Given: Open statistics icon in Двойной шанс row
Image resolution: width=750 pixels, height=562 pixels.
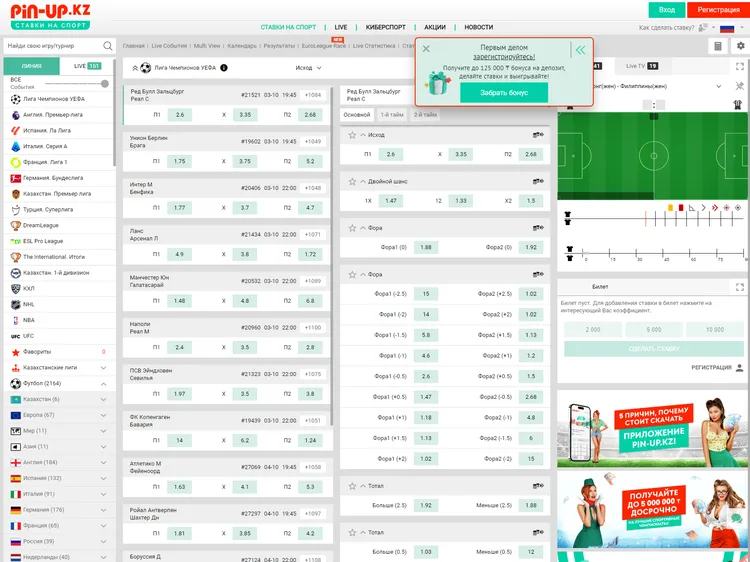Looking at the screenshot, I should click(538, 182).
